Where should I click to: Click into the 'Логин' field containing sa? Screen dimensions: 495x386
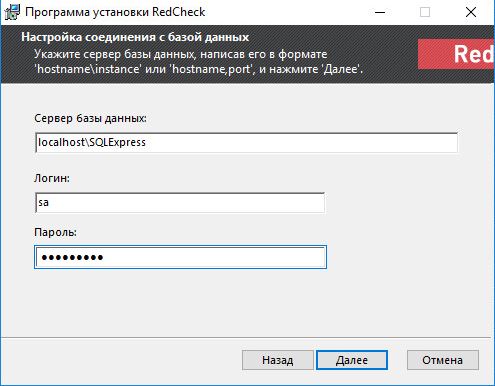coord(180,202)
